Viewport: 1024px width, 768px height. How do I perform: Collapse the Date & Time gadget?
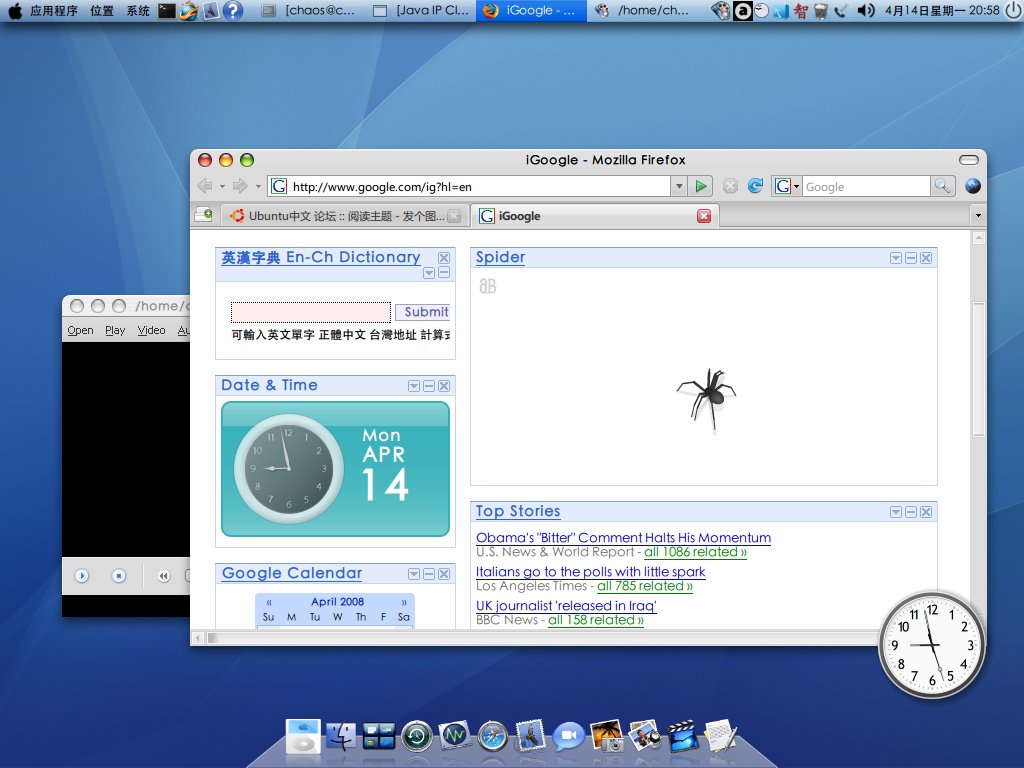tap(429, 386)
